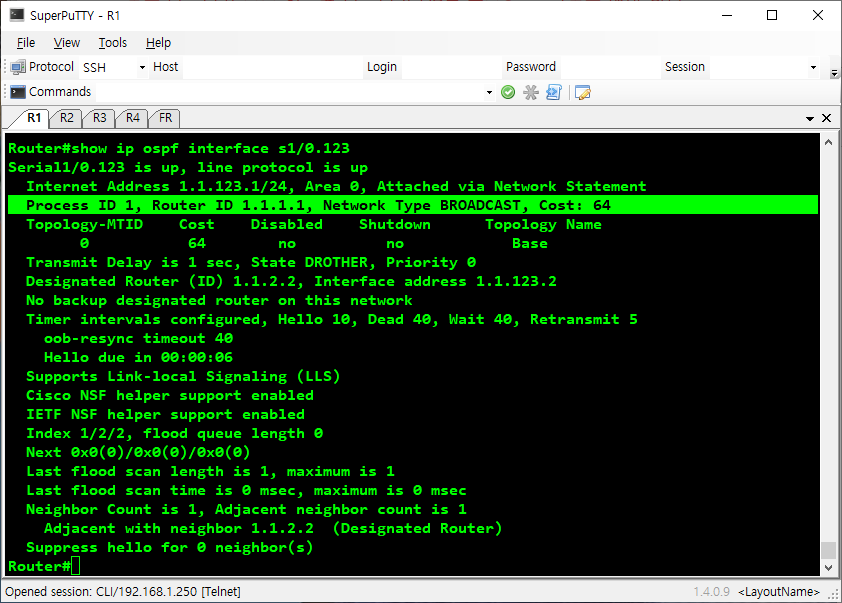Click the edit script pencil icon
This screenshot has width=842, height=603.
tap(583, 92)
